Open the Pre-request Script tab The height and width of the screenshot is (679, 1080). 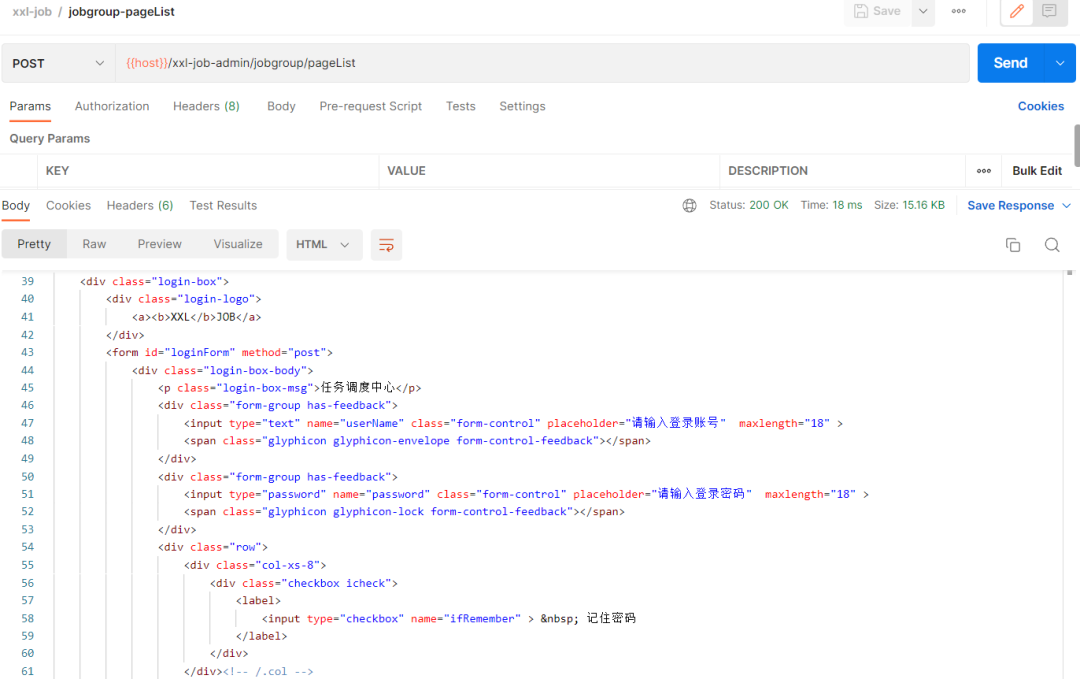[370, 106]
